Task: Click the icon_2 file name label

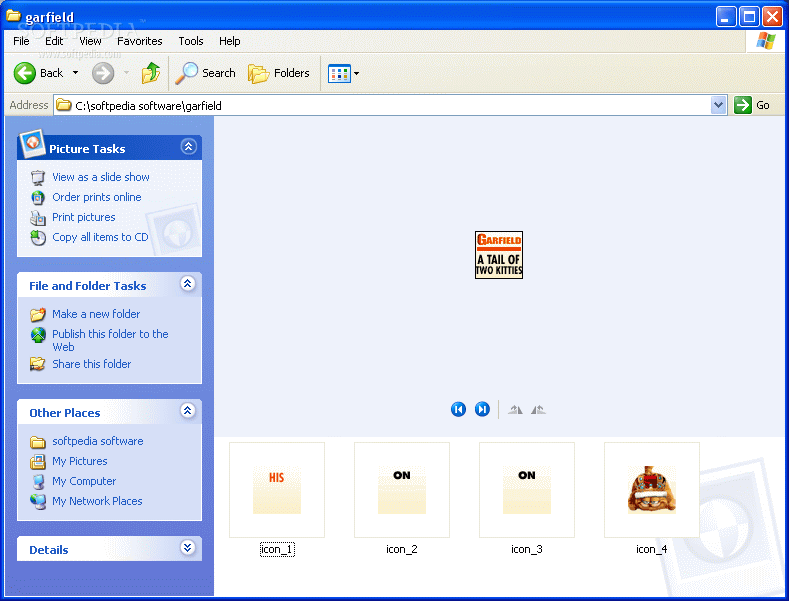Action: (x=402, y=549)
